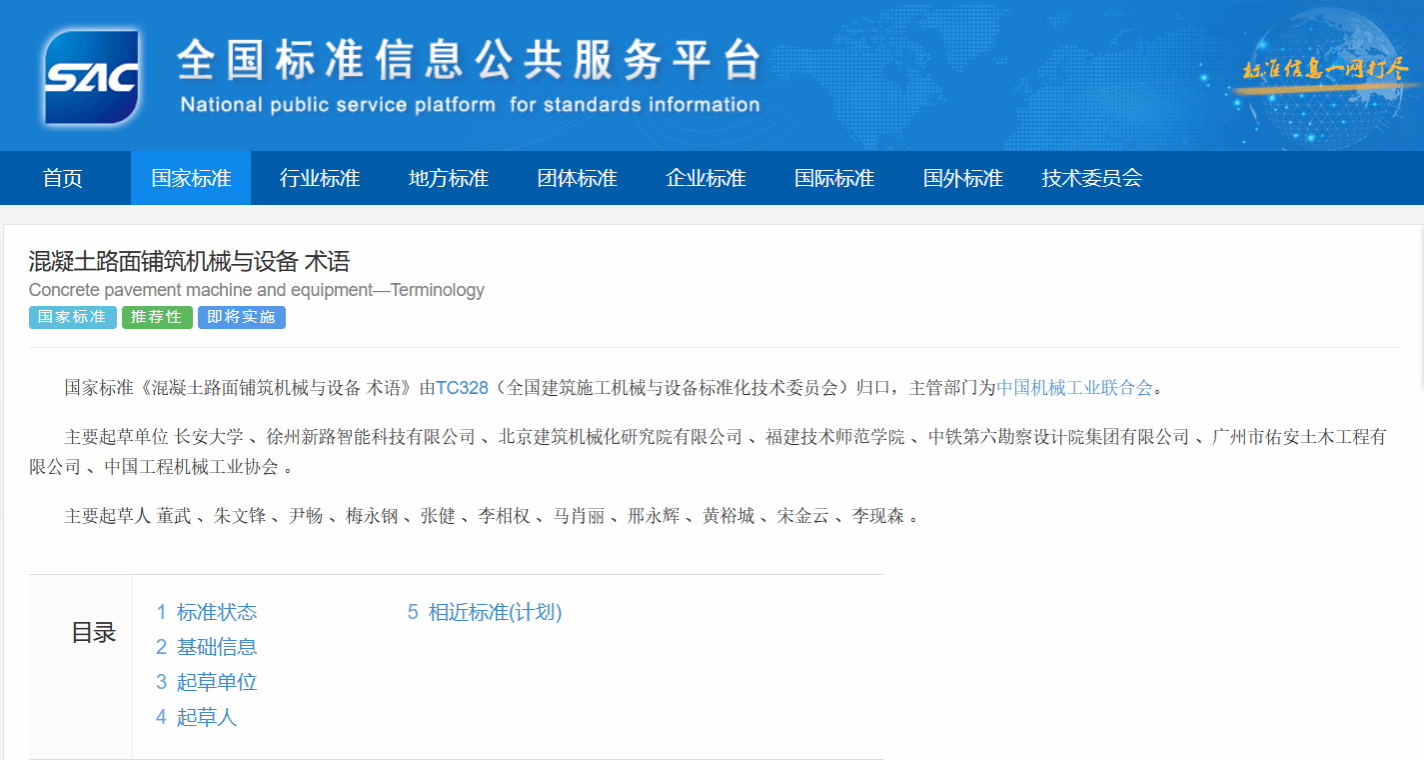Click drafter name 李相权

504,516
